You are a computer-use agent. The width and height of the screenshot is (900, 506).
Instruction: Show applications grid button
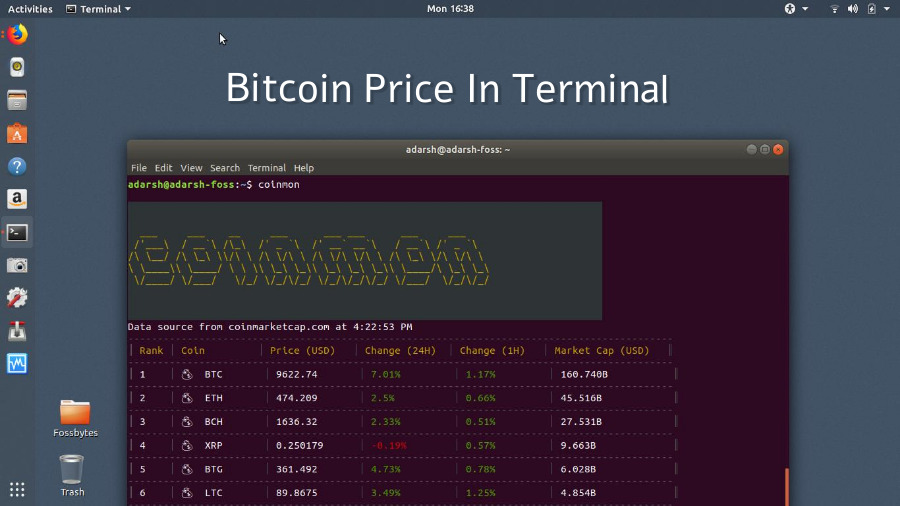[17, 489]
